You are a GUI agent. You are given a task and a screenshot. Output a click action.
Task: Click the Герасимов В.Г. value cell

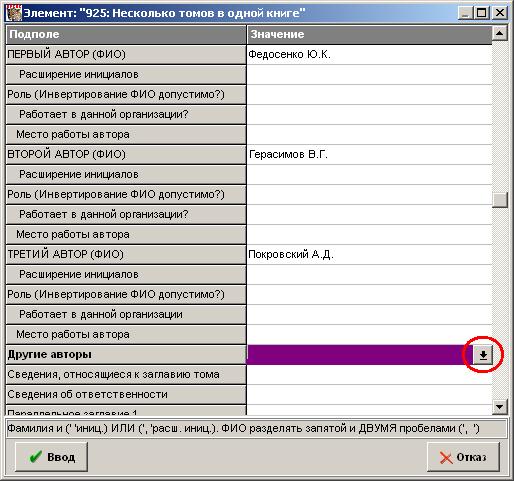click(x=369, y=155)
